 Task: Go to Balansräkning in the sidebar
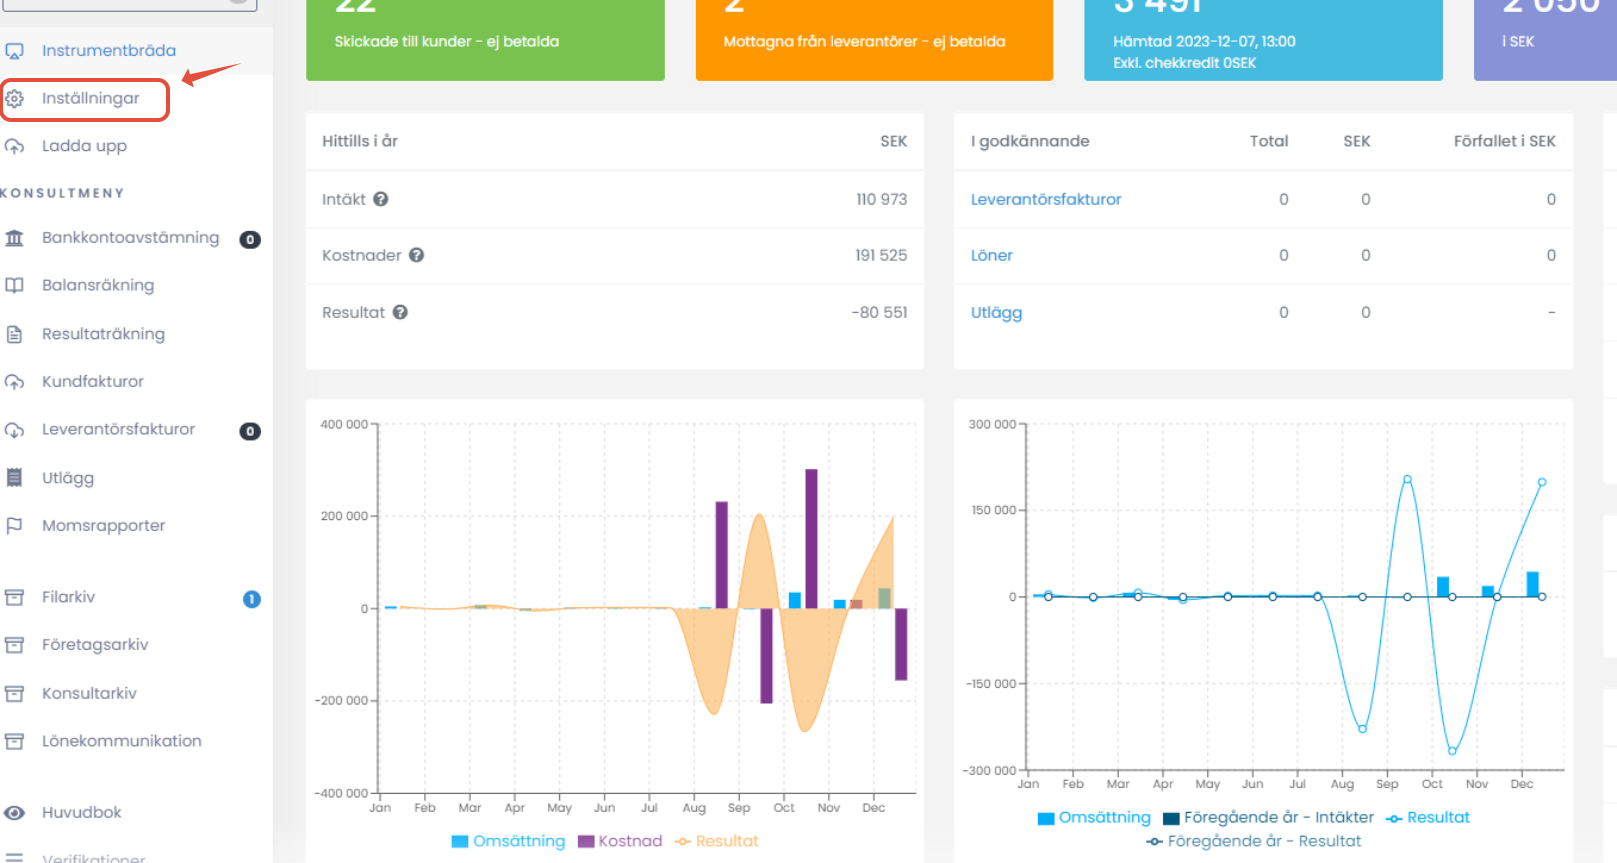click(x=98, y=285)
